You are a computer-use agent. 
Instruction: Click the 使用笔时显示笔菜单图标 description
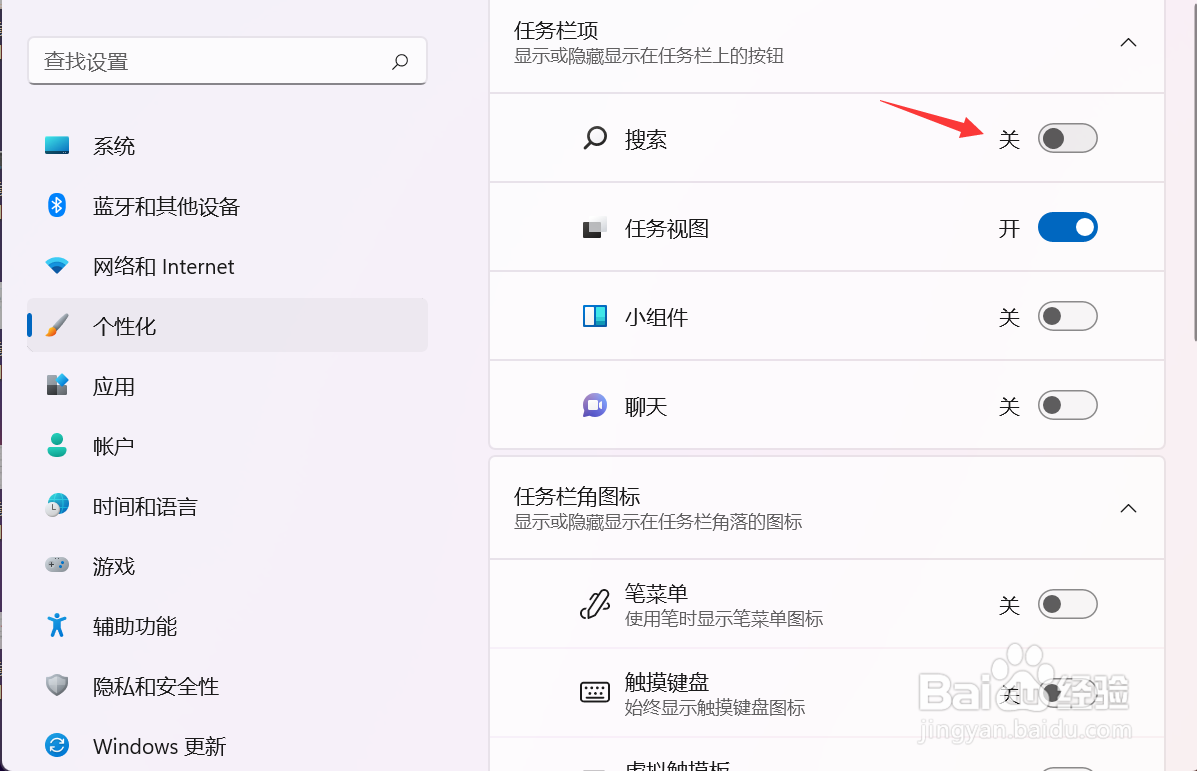coord(724,618)
